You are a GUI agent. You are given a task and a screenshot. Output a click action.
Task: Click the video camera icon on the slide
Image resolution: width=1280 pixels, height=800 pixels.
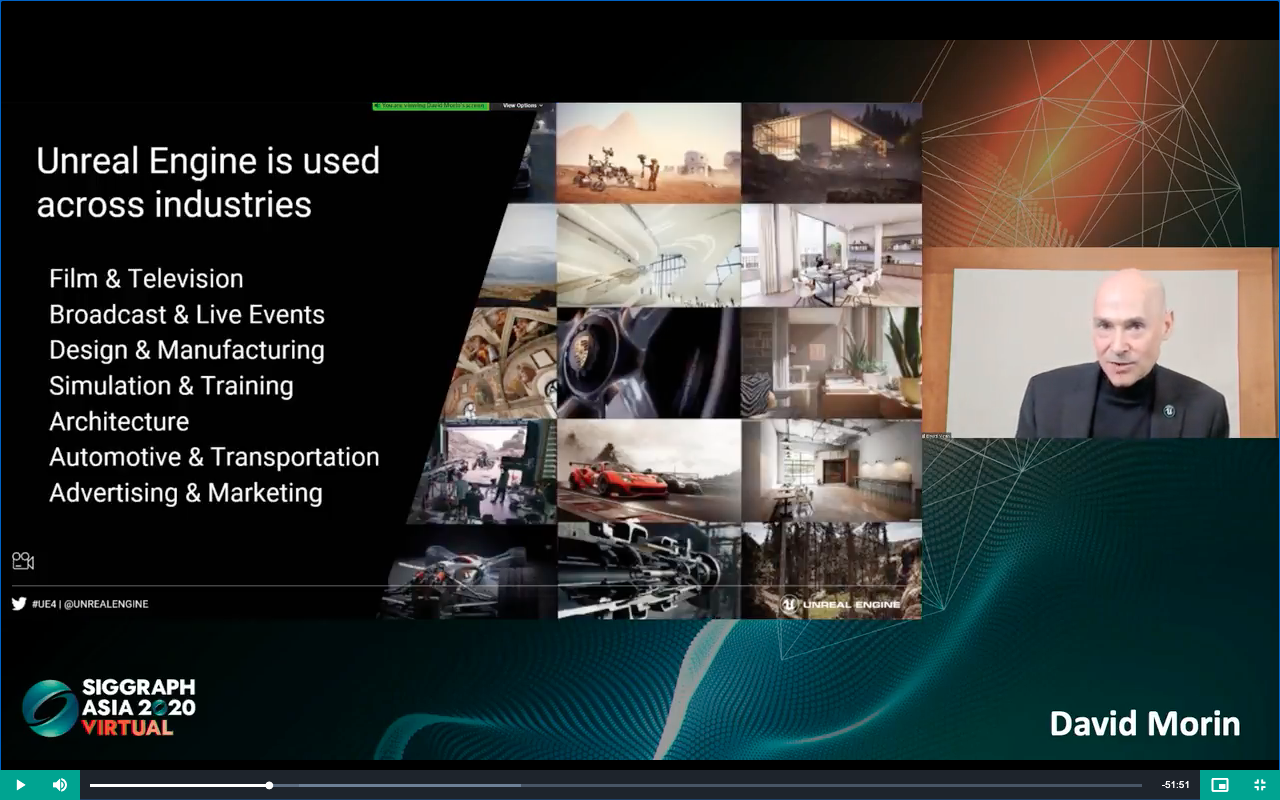click(x=23, y=561)
